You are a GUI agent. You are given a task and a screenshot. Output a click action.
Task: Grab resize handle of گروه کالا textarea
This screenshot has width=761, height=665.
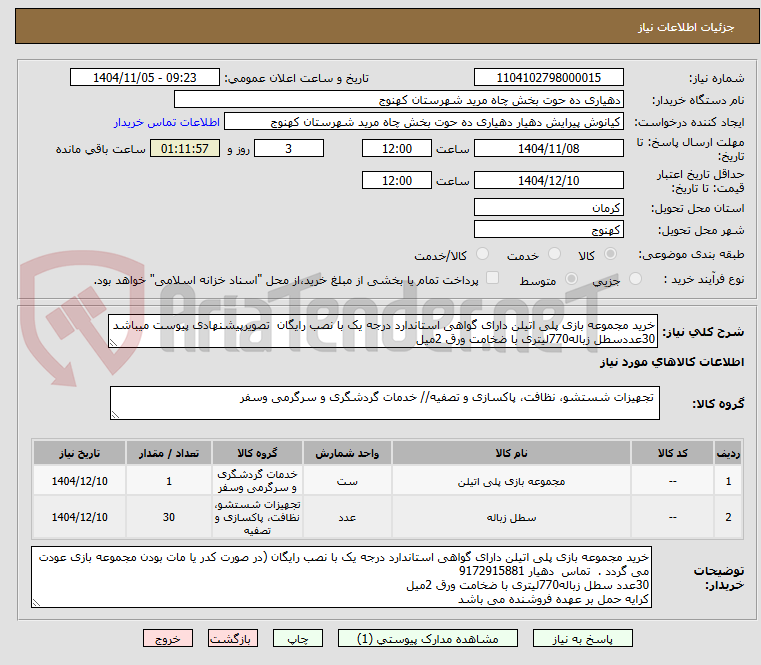[116, 415]
